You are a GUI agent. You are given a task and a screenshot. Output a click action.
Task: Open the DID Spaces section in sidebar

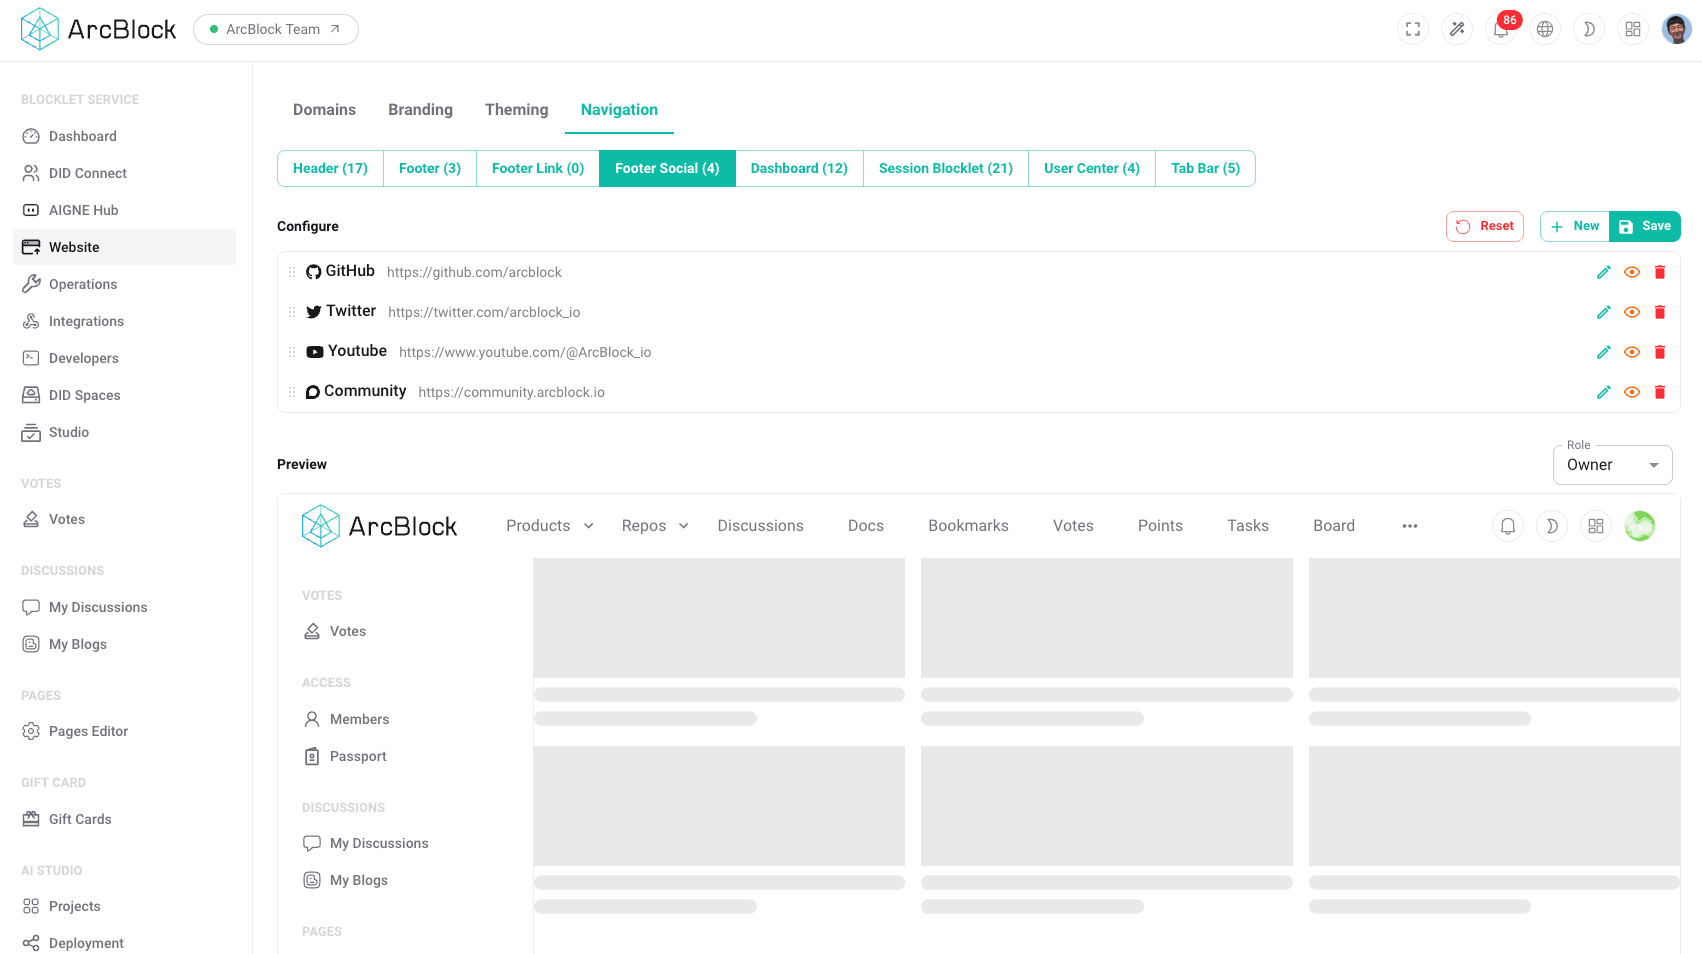tap(84, 395)
